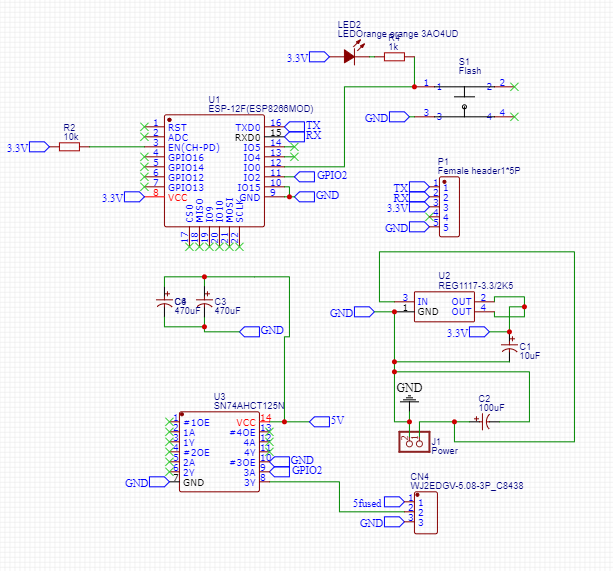Click the R2 10k resistor symbol
The image size is (613, 571).
coord(69,147)
